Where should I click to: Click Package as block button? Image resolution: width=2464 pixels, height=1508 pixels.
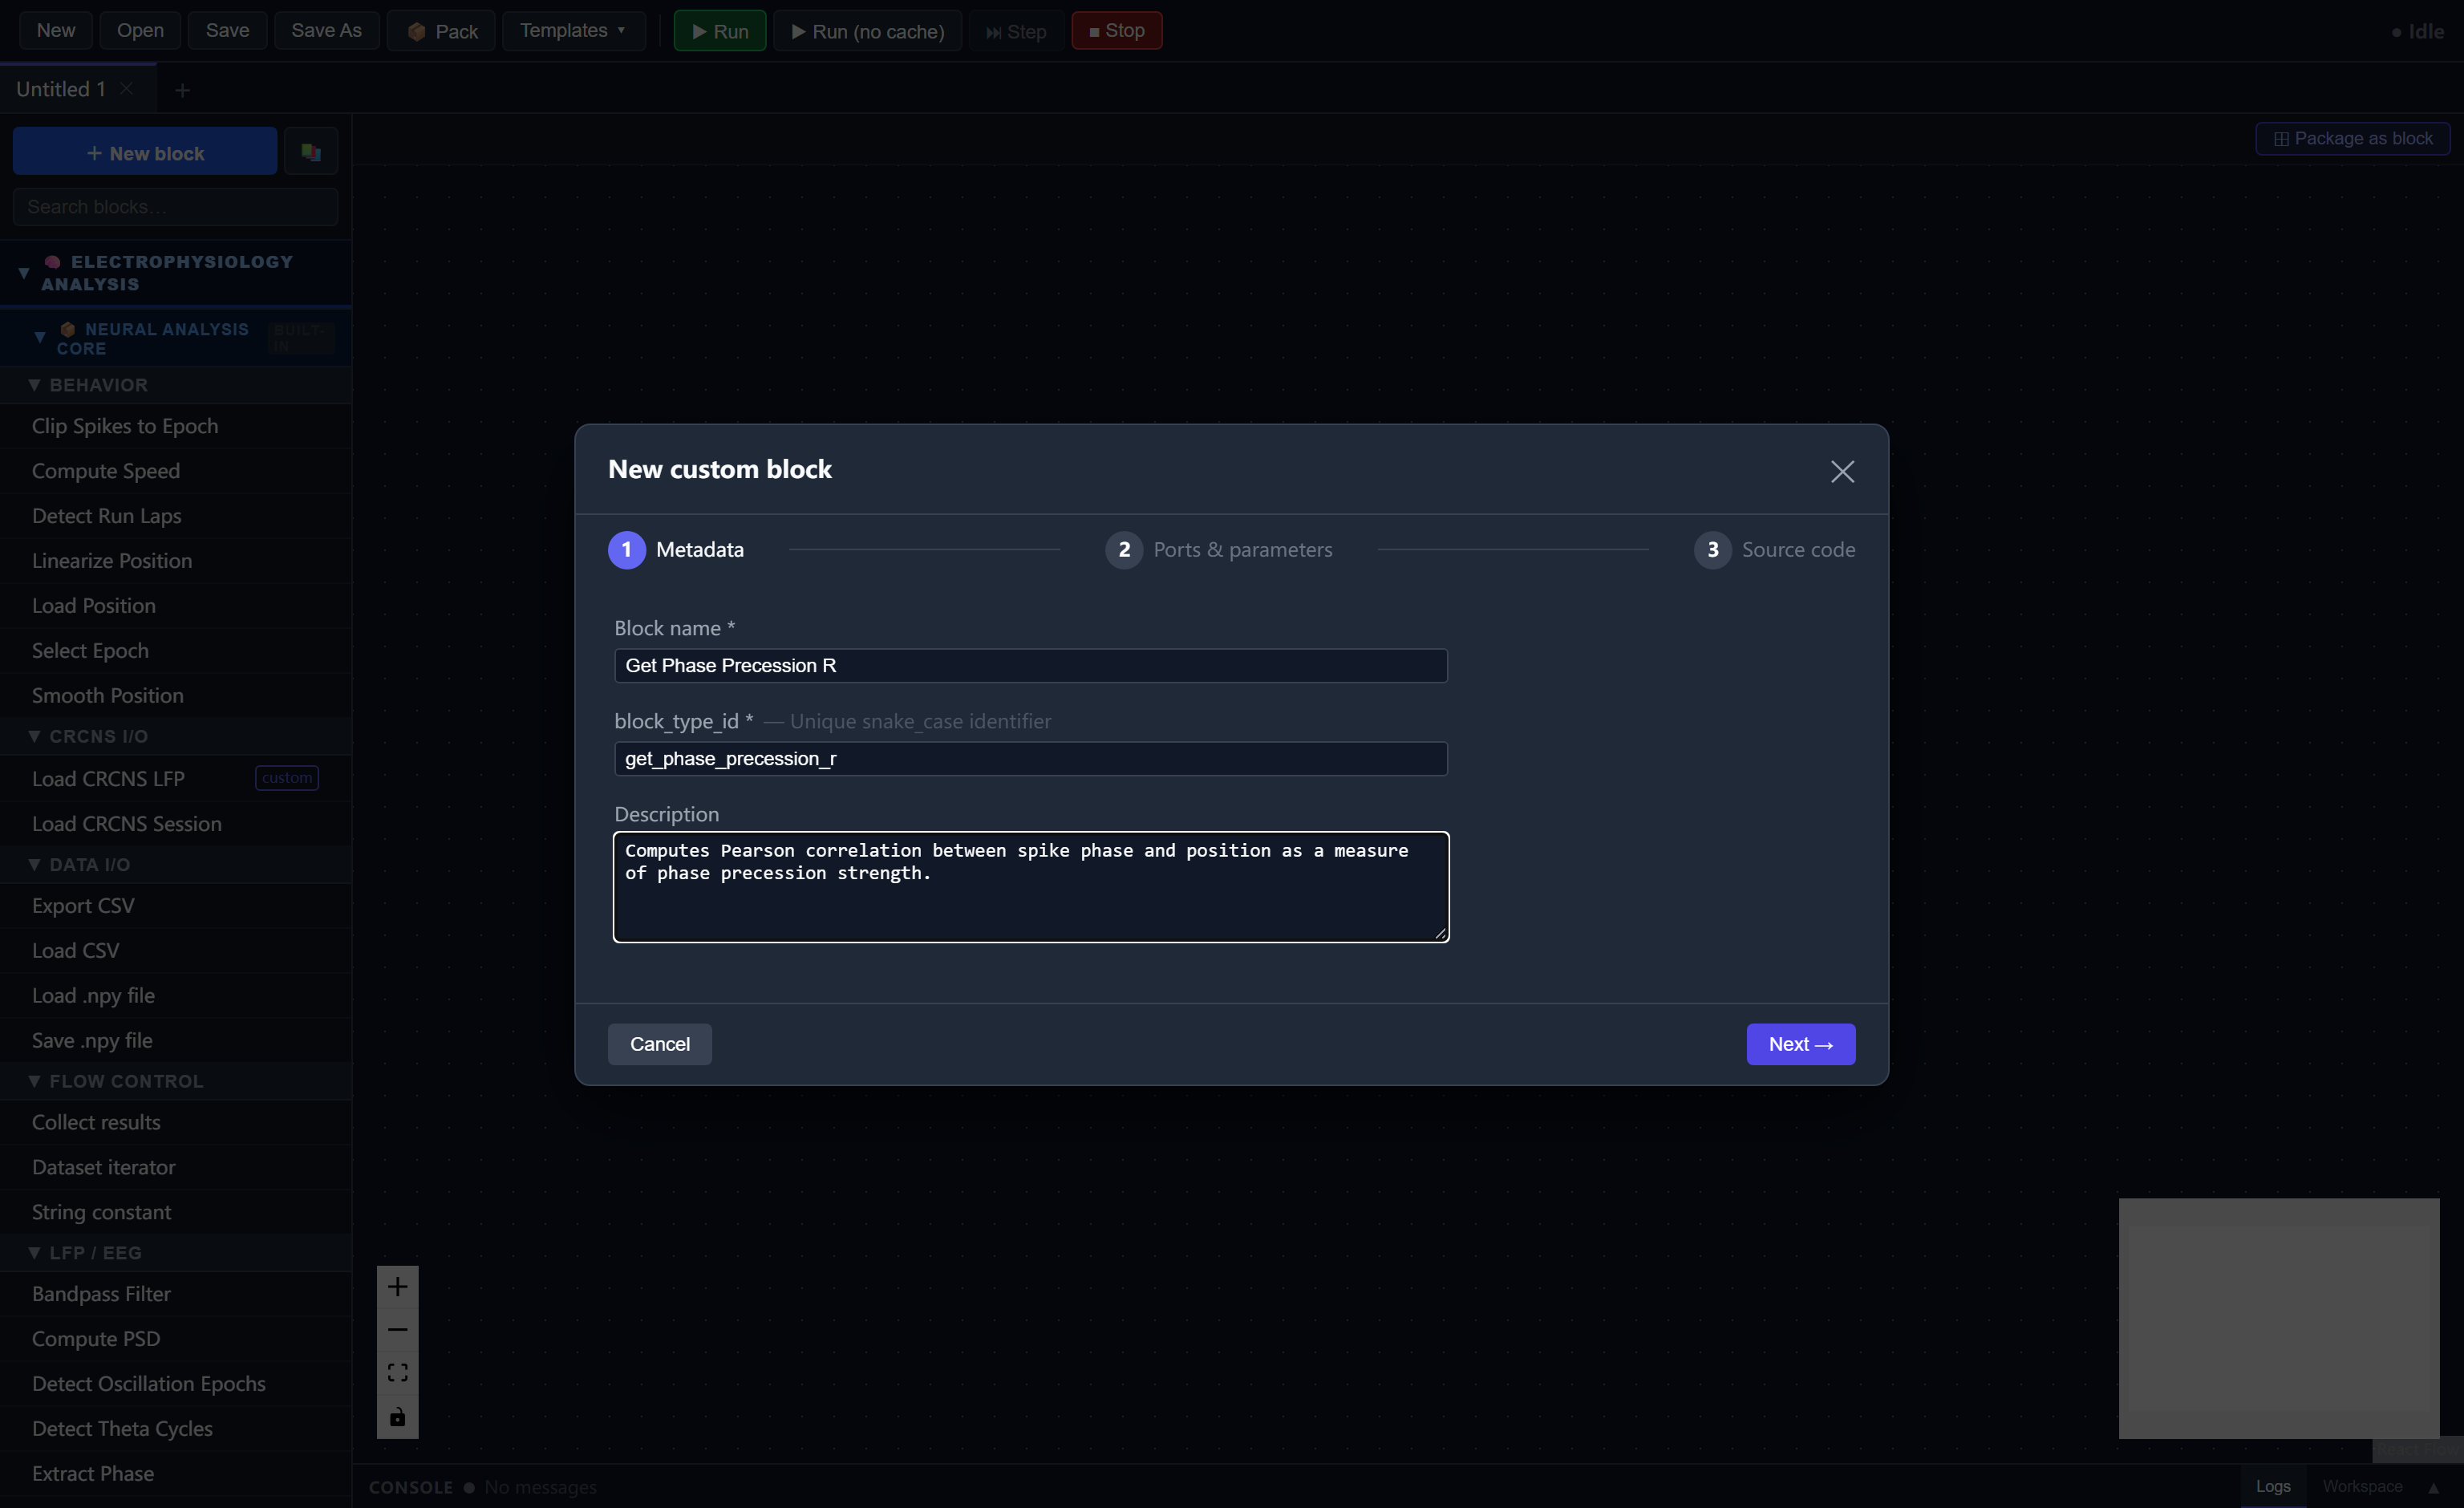(x=2352, y=138)
